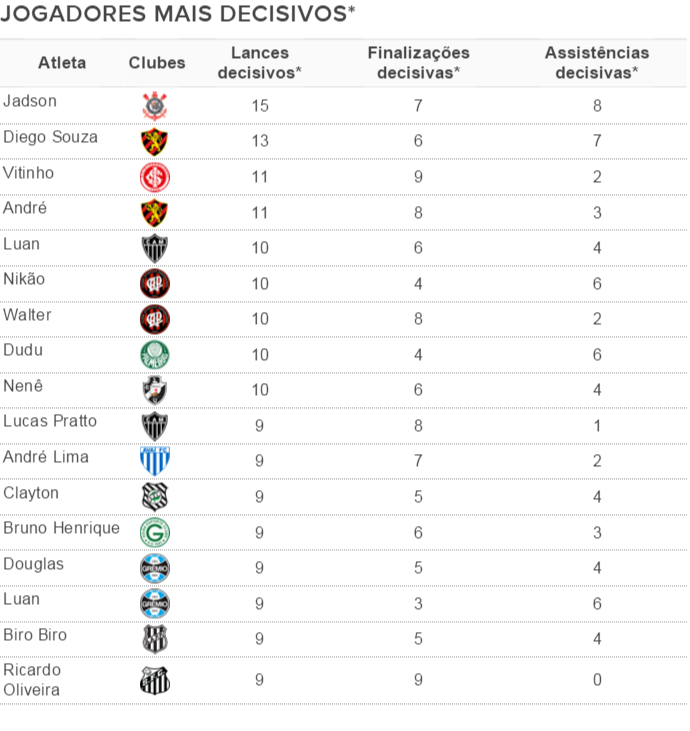Click the Ponte Preta crest beside Biro Biro
This screenshot has width=690, height=731.
(x=154, y=638)
